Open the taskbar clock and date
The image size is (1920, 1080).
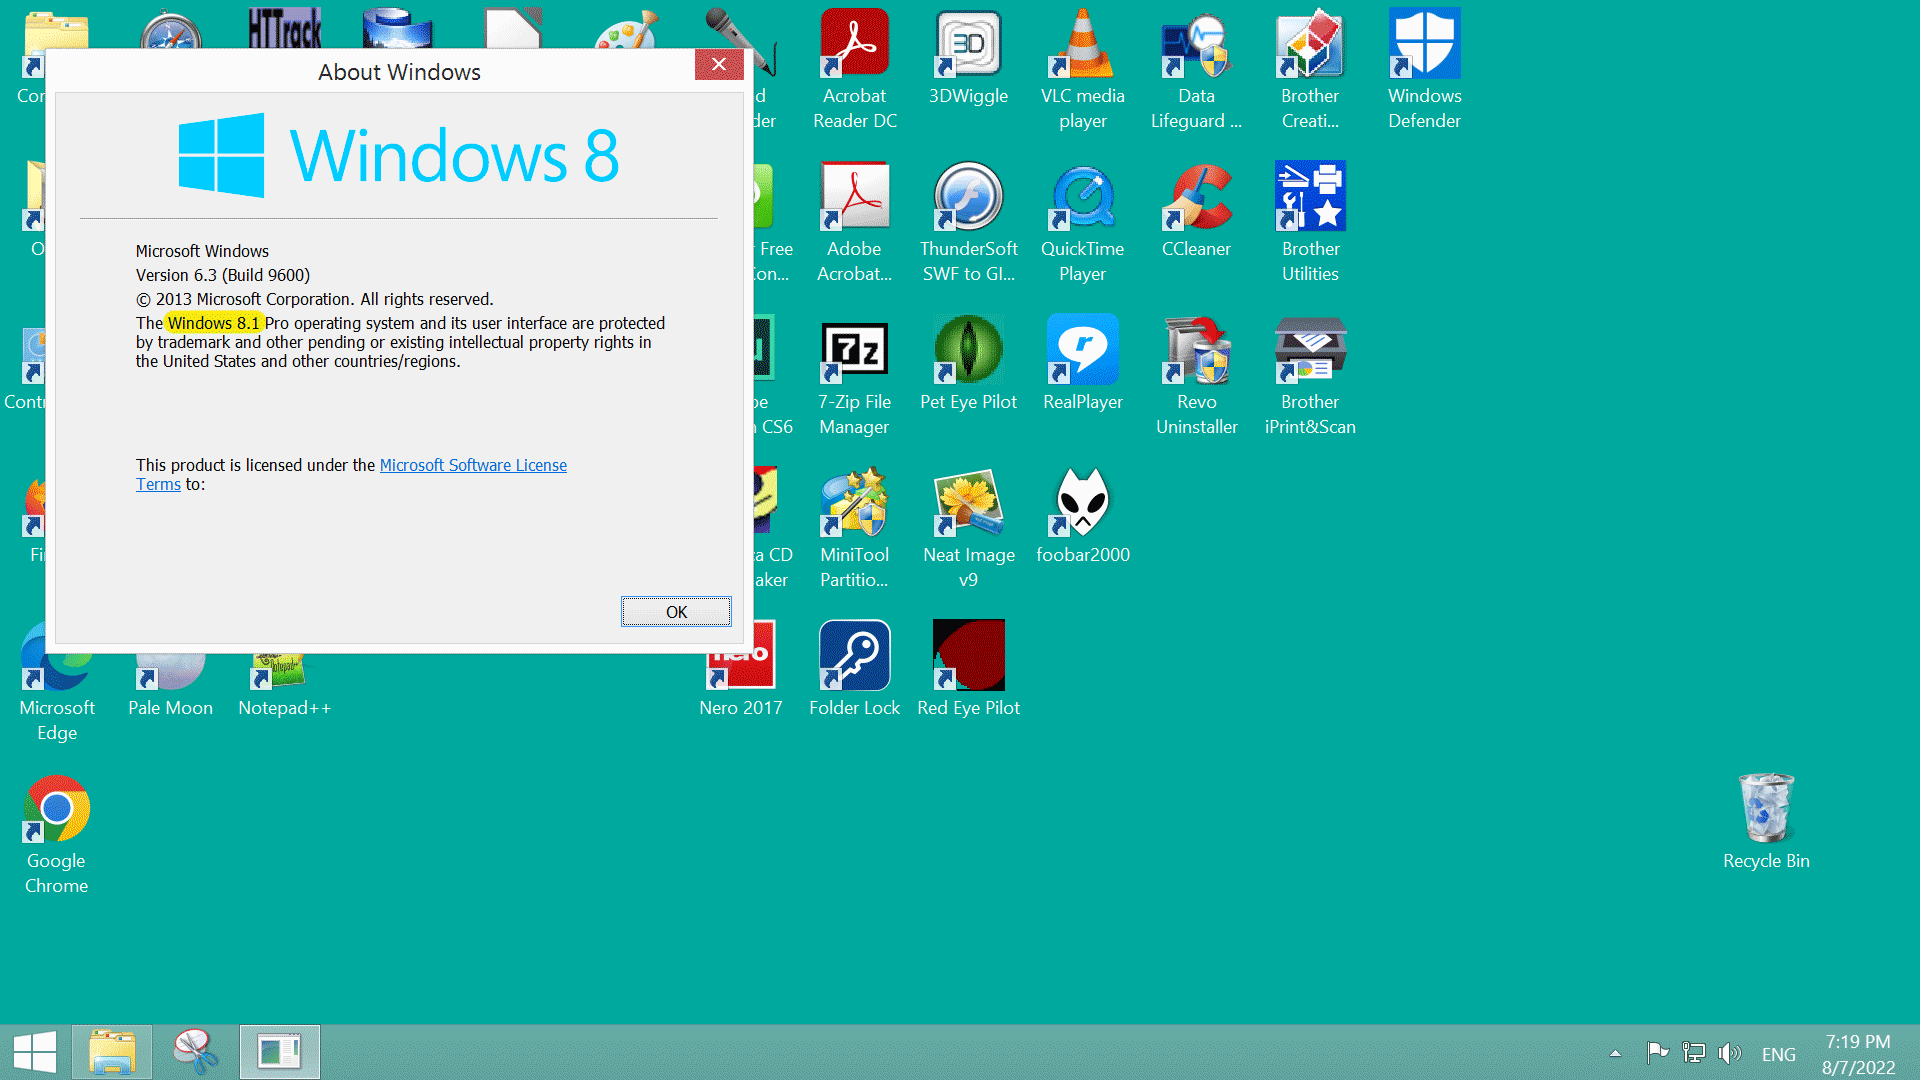pos(1858,1054)
